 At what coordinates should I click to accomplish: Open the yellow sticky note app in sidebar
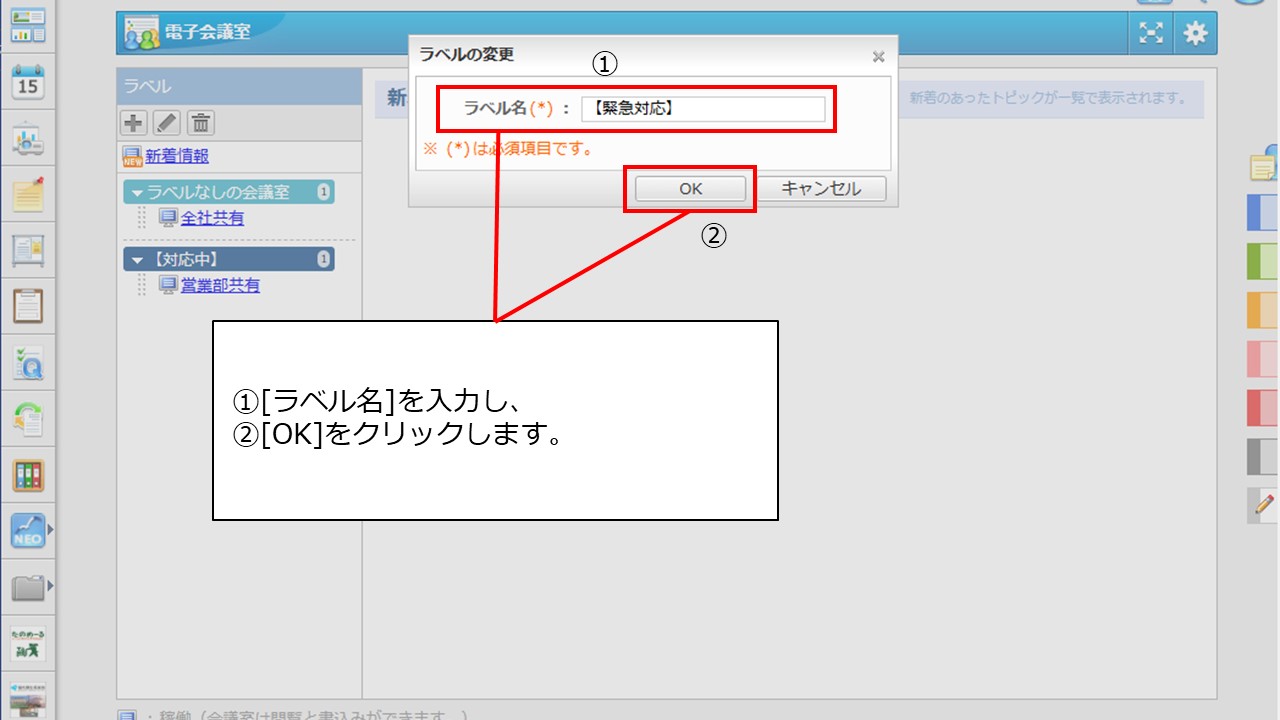click(x=28, y=194)
